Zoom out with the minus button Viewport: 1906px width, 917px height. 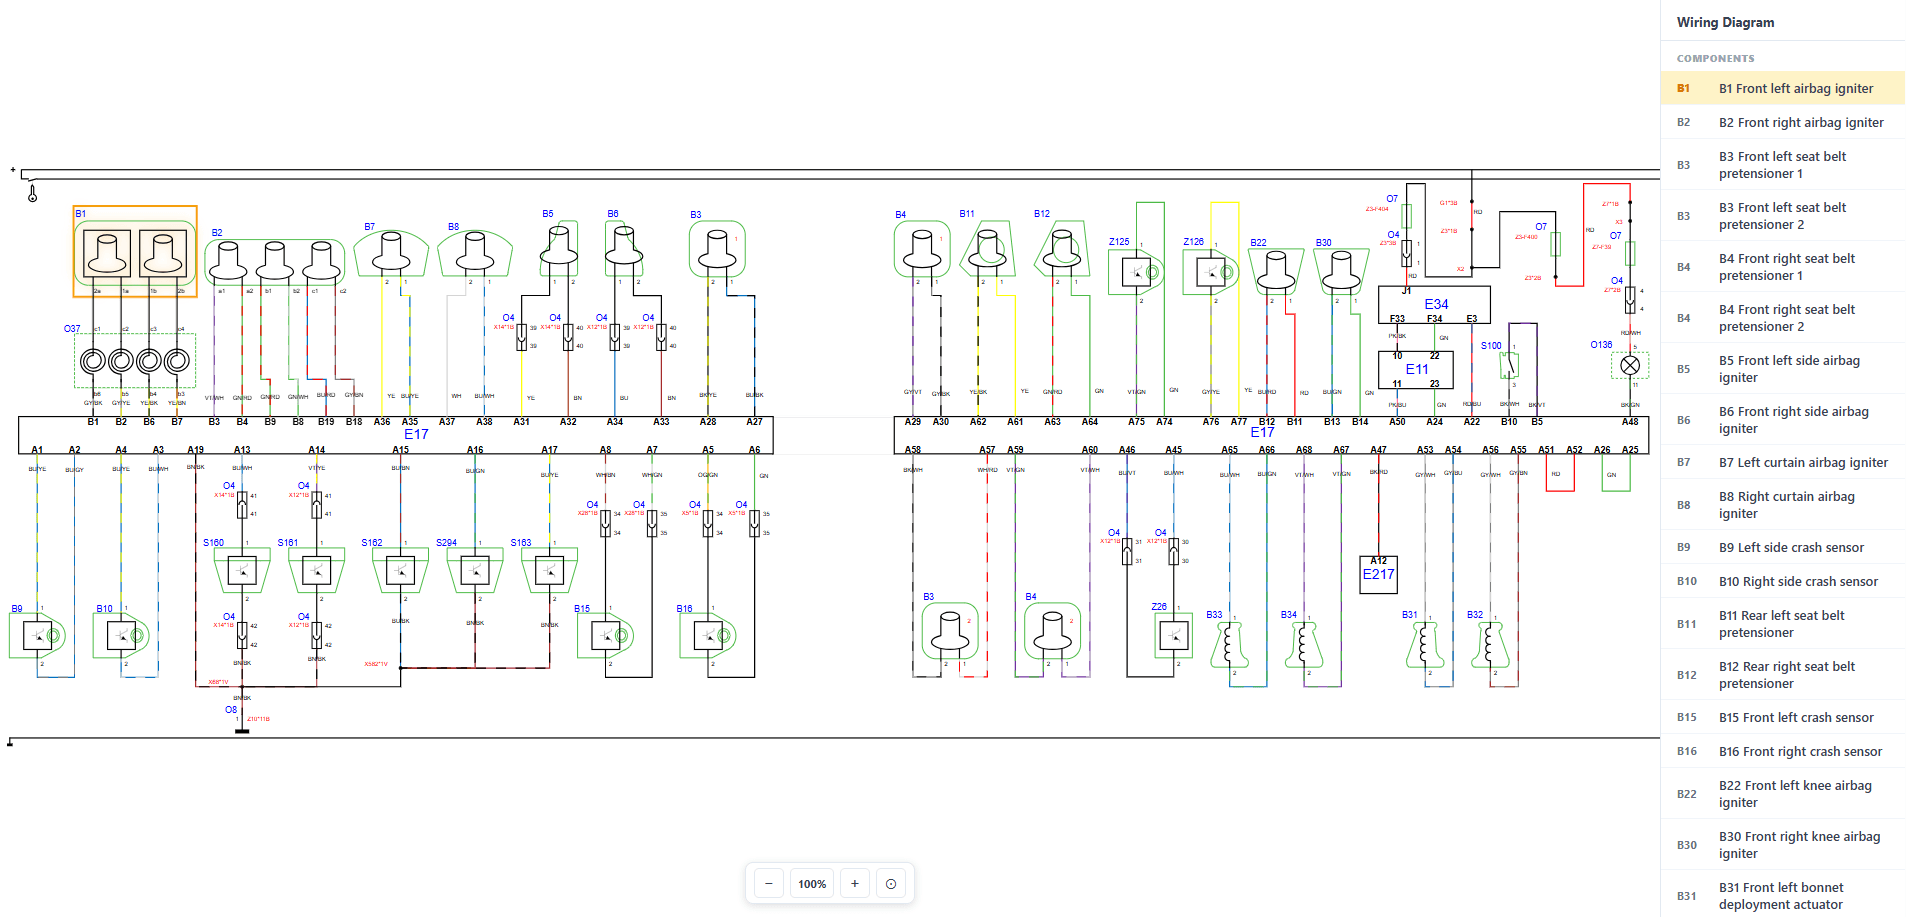pyautogui.click(x=768, y=884)
